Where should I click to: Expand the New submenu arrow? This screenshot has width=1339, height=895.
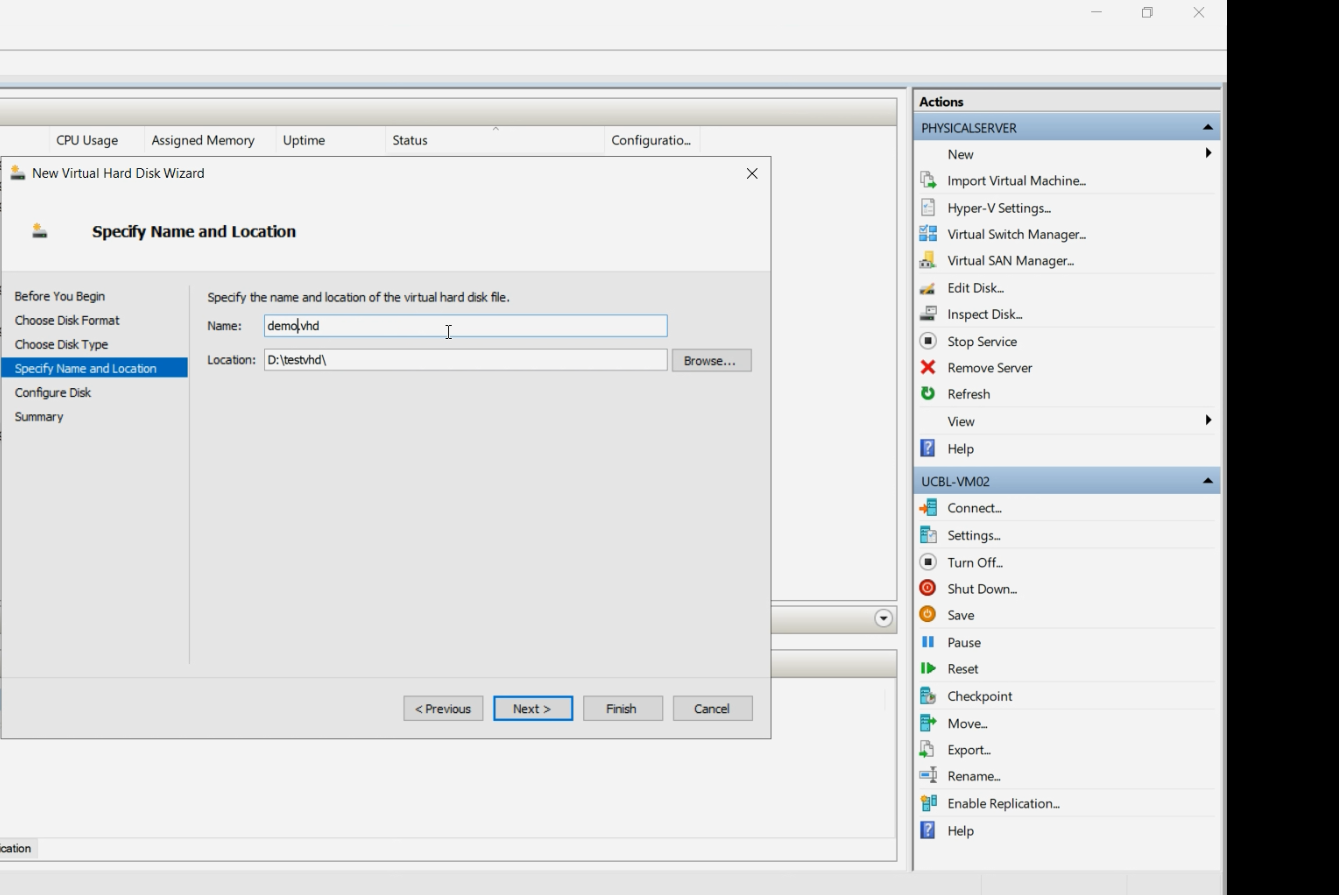tap(1208, 154)
